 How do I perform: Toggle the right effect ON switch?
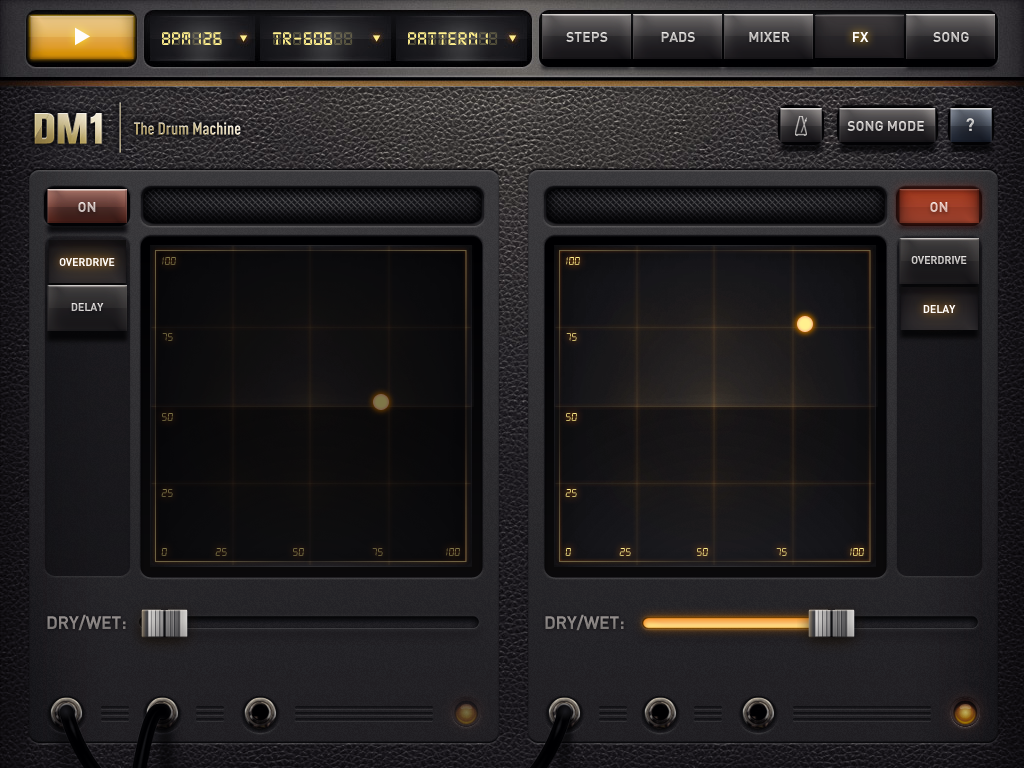[938, 207]
